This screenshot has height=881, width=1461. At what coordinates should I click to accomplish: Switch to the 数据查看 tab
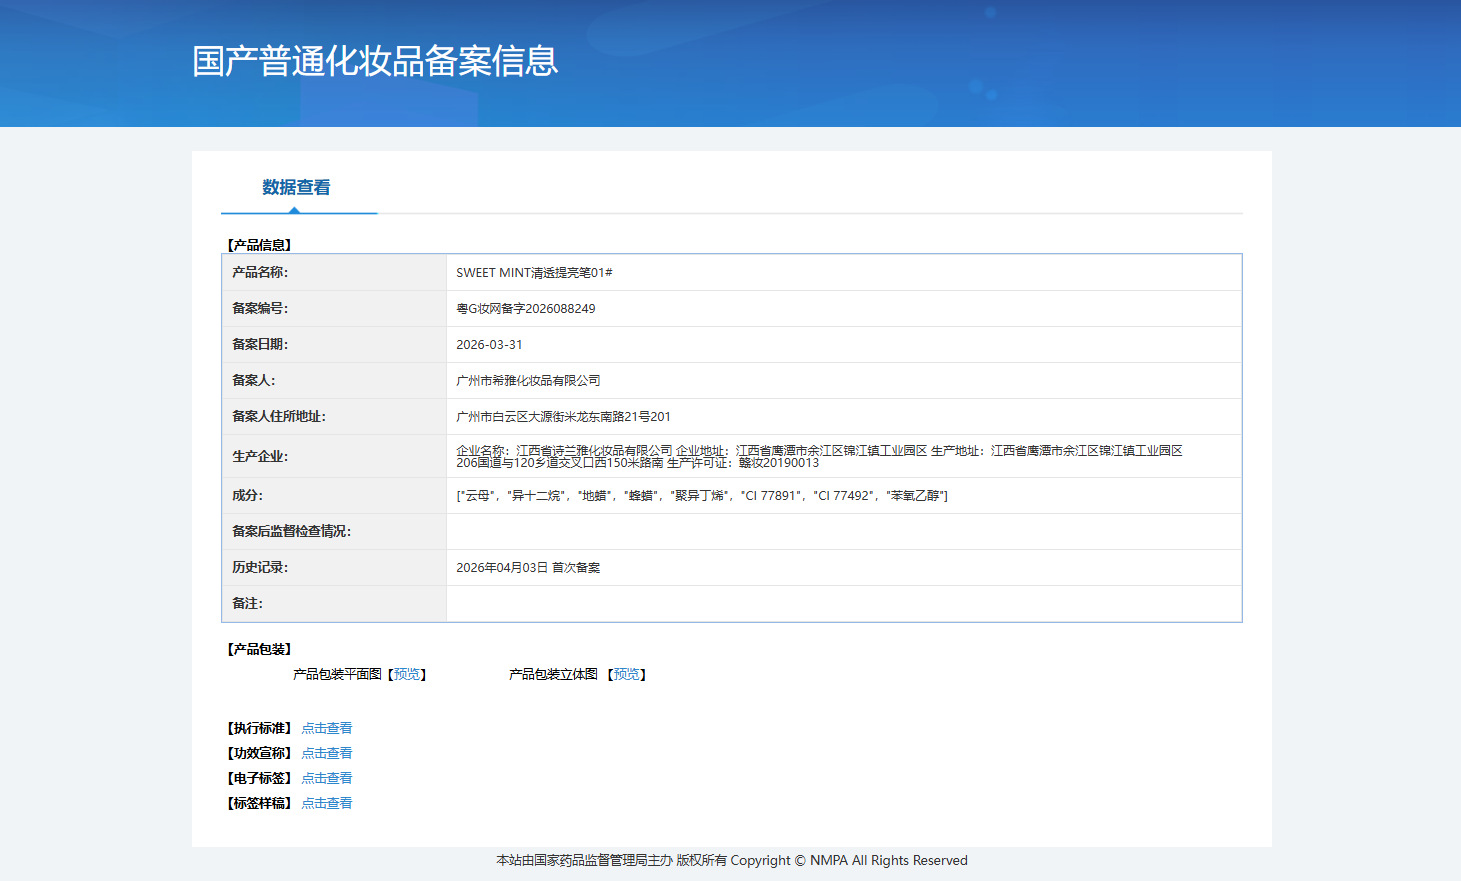(x=296, y=187)
